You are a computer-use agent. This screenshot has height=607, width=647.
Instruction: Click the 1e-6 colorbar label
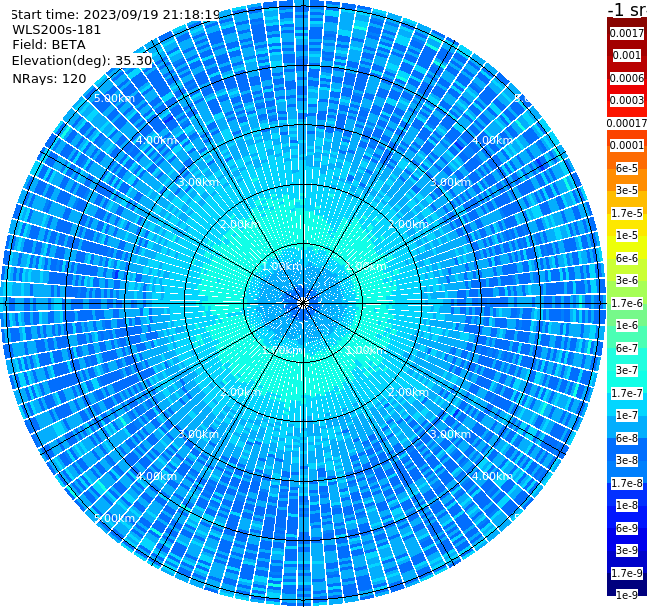pyautogui.click(x=627, y=325)
